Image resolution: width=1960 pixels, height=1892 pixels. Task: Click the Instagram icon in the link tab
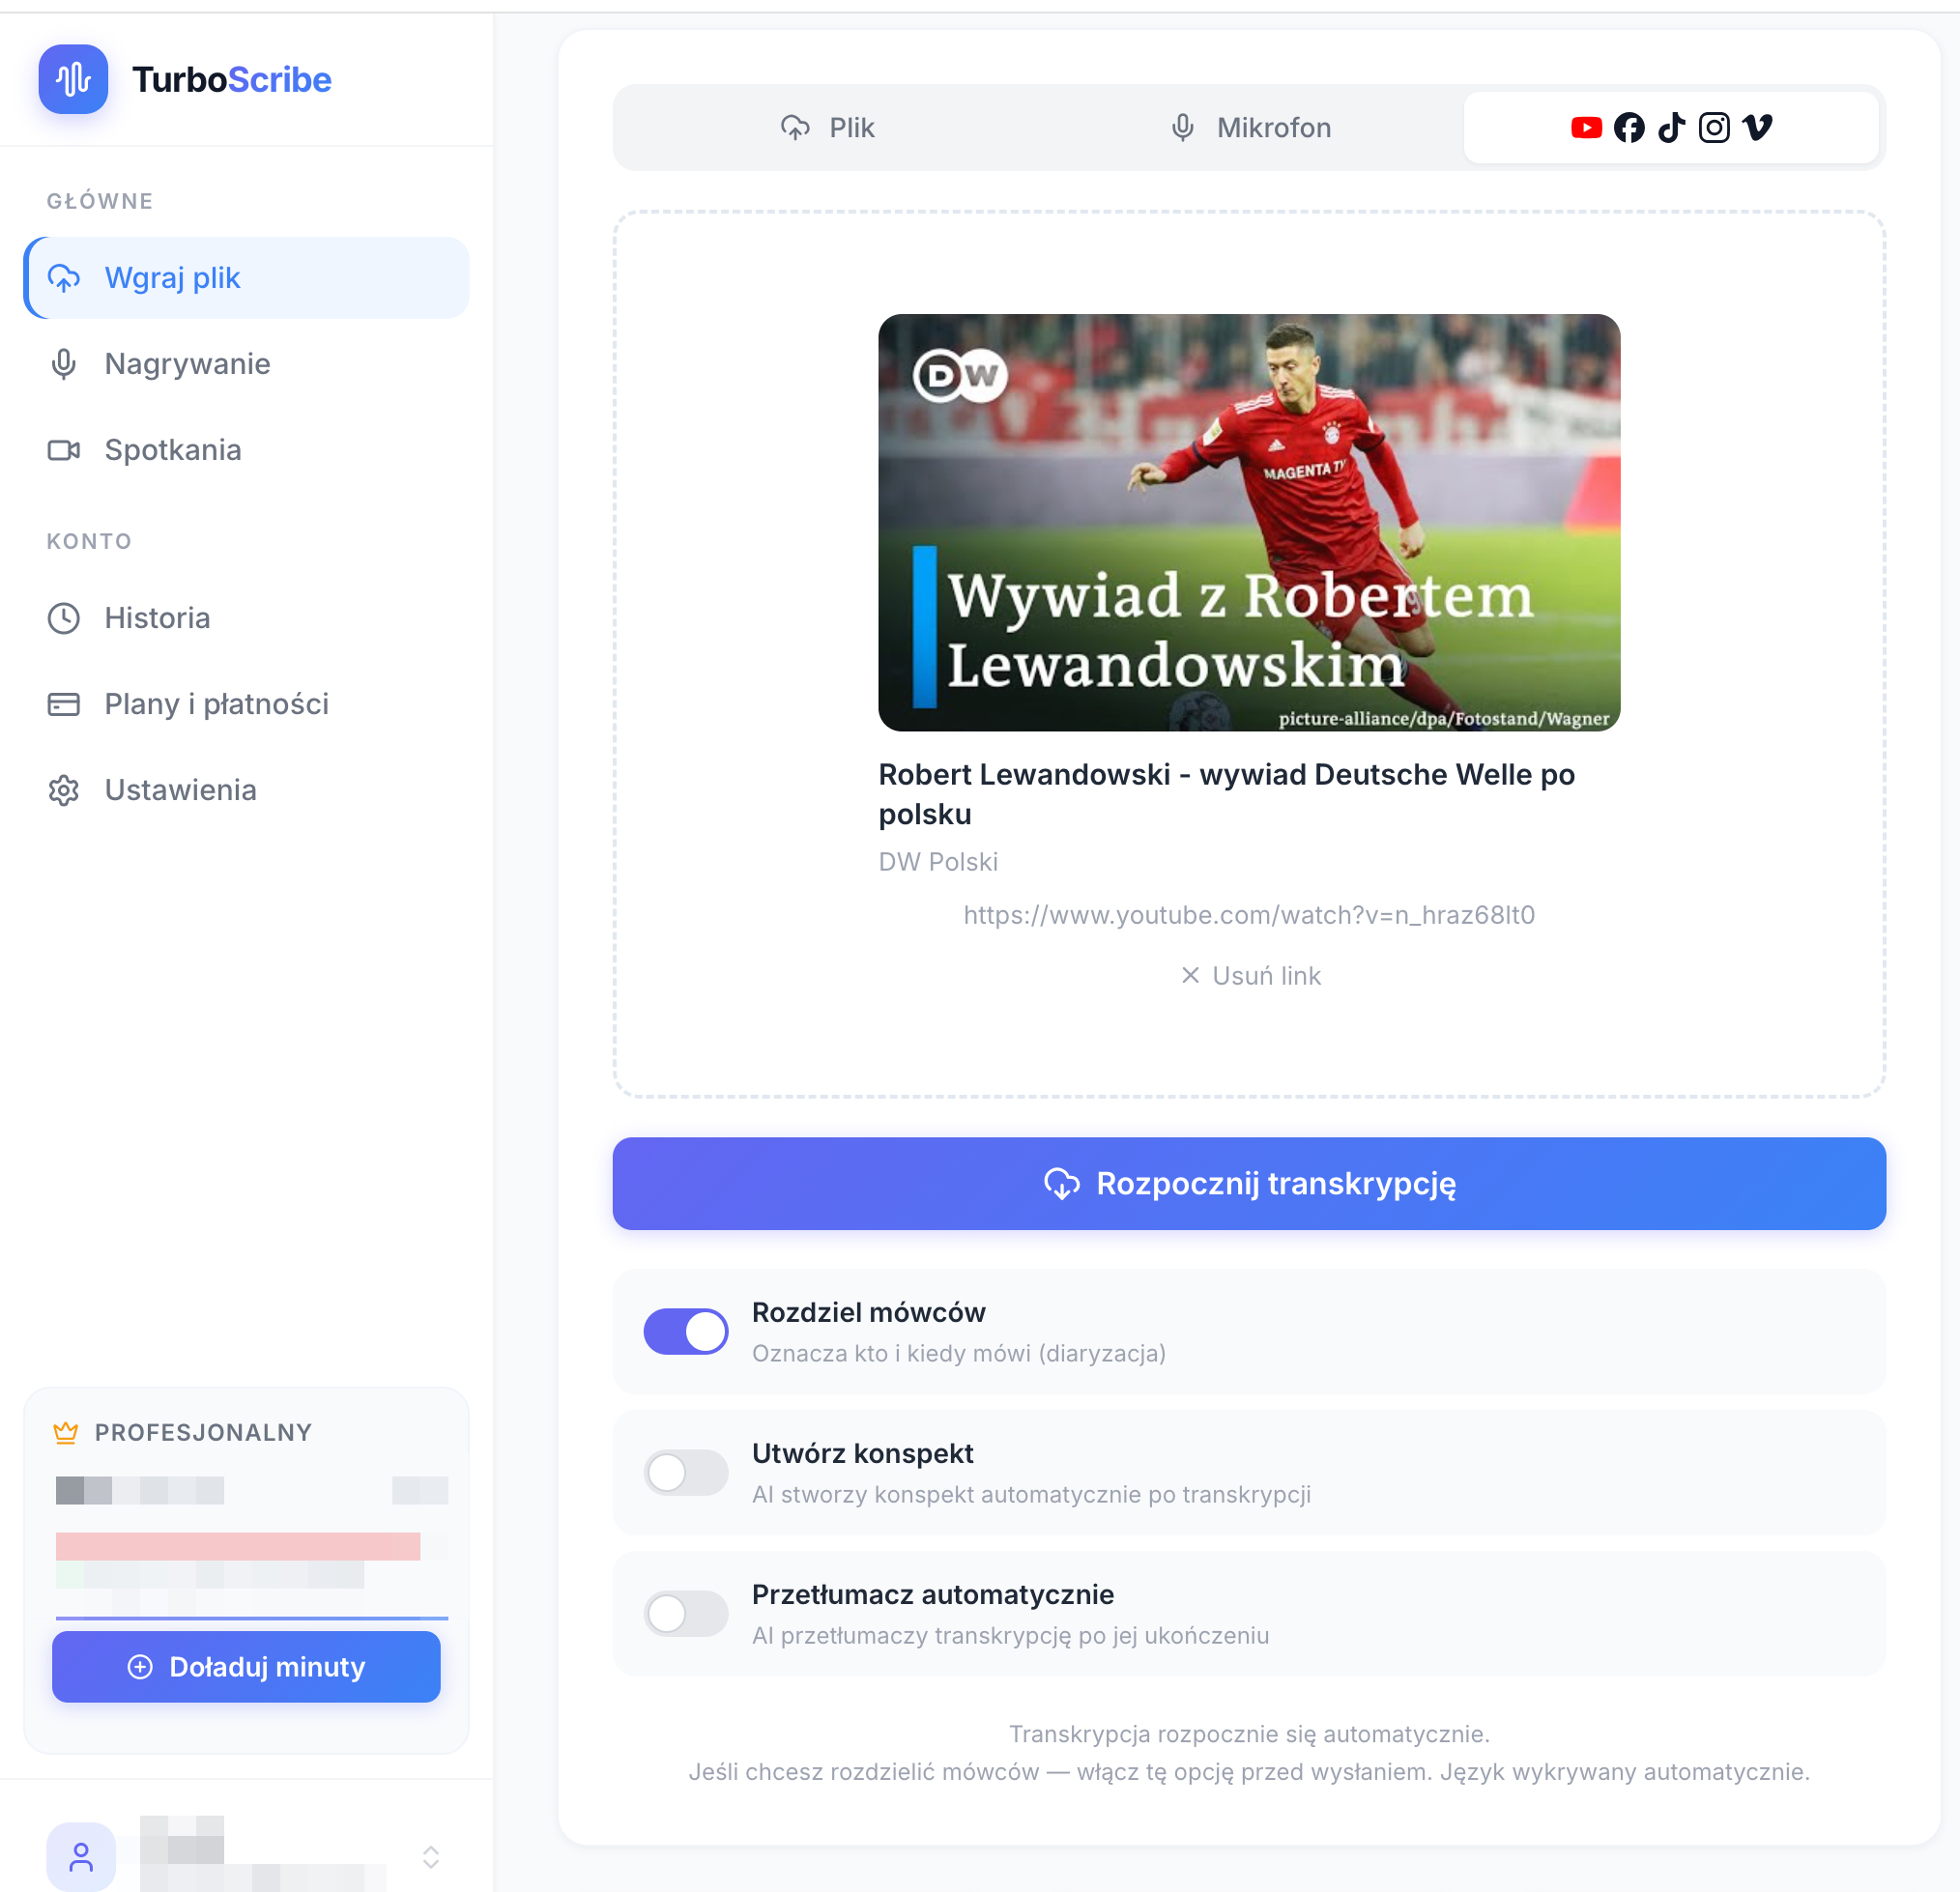1714,127
